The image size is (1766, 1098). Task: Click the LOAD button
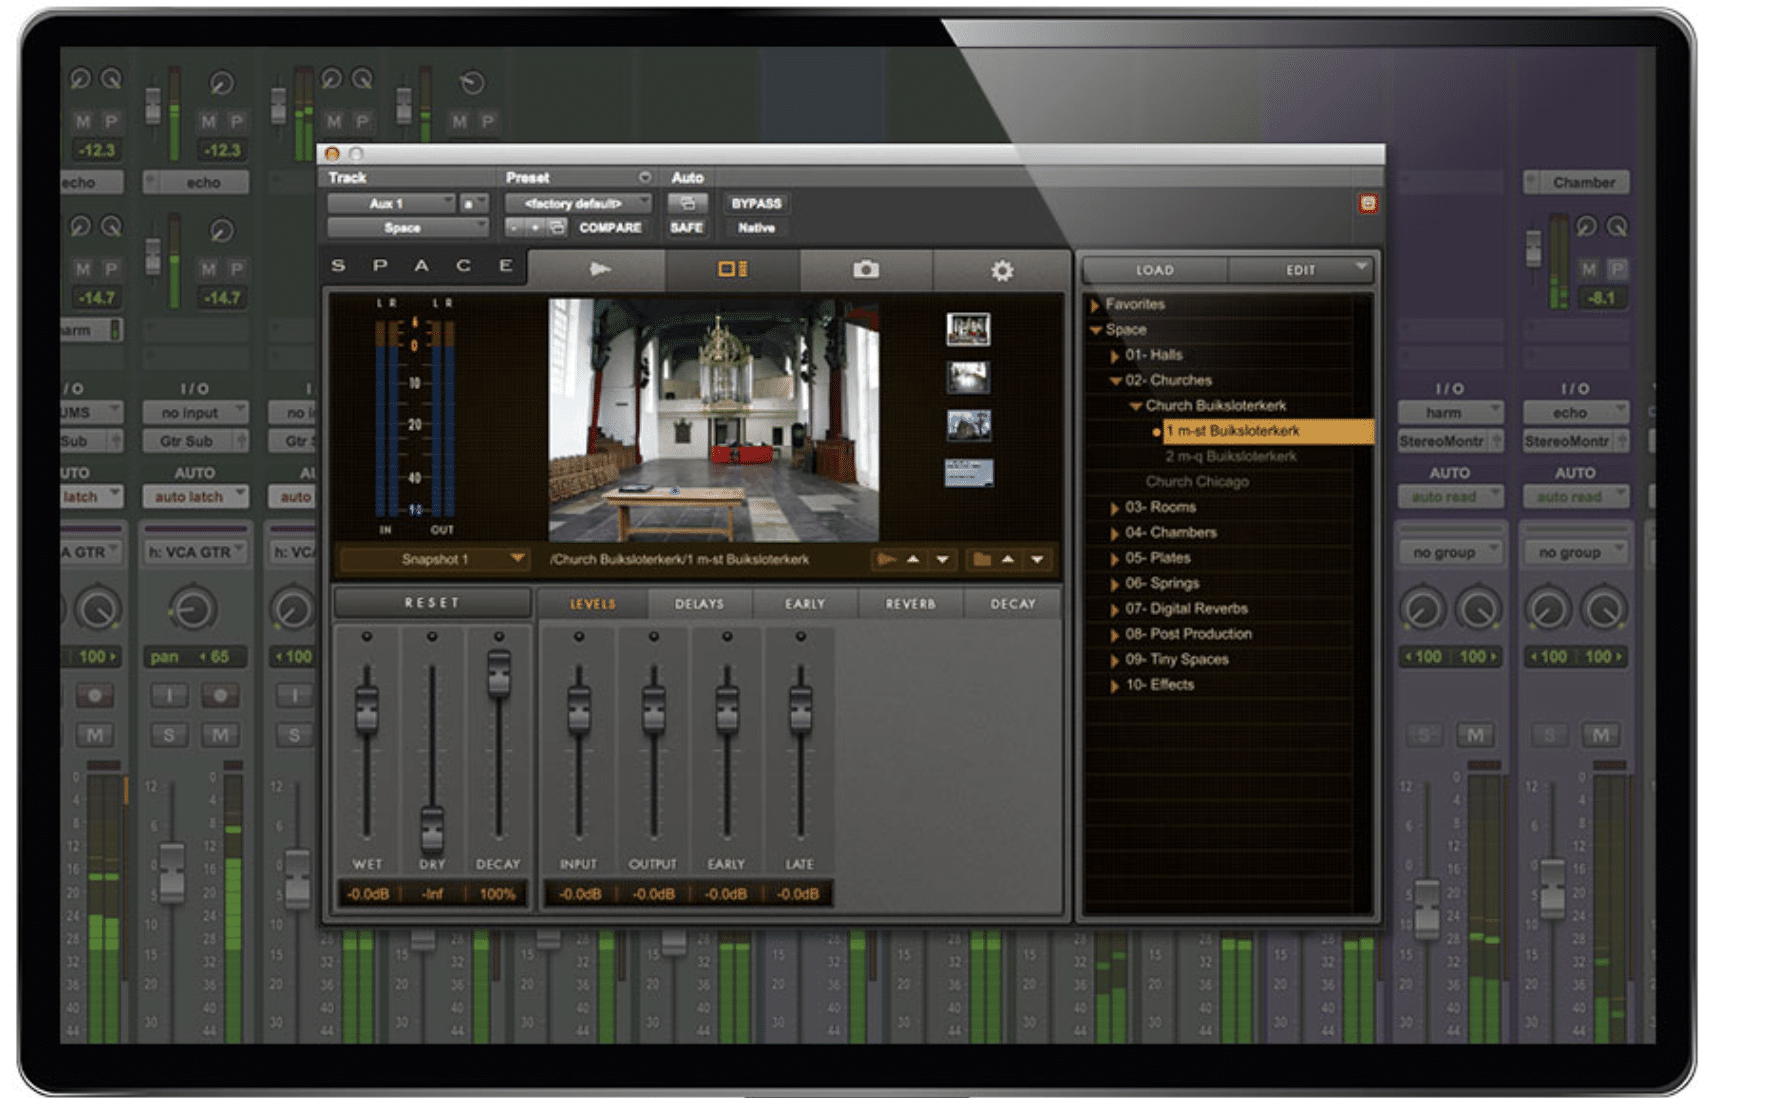(1154, 270)
